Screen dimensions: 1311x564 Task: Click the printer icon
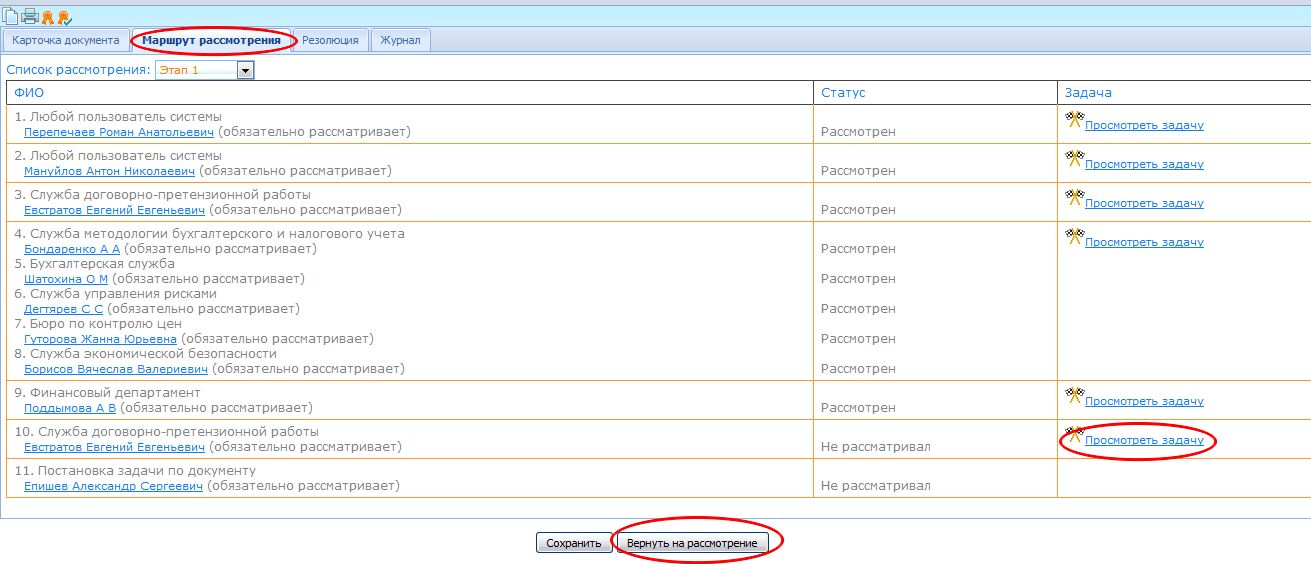(x=29, y=16)
